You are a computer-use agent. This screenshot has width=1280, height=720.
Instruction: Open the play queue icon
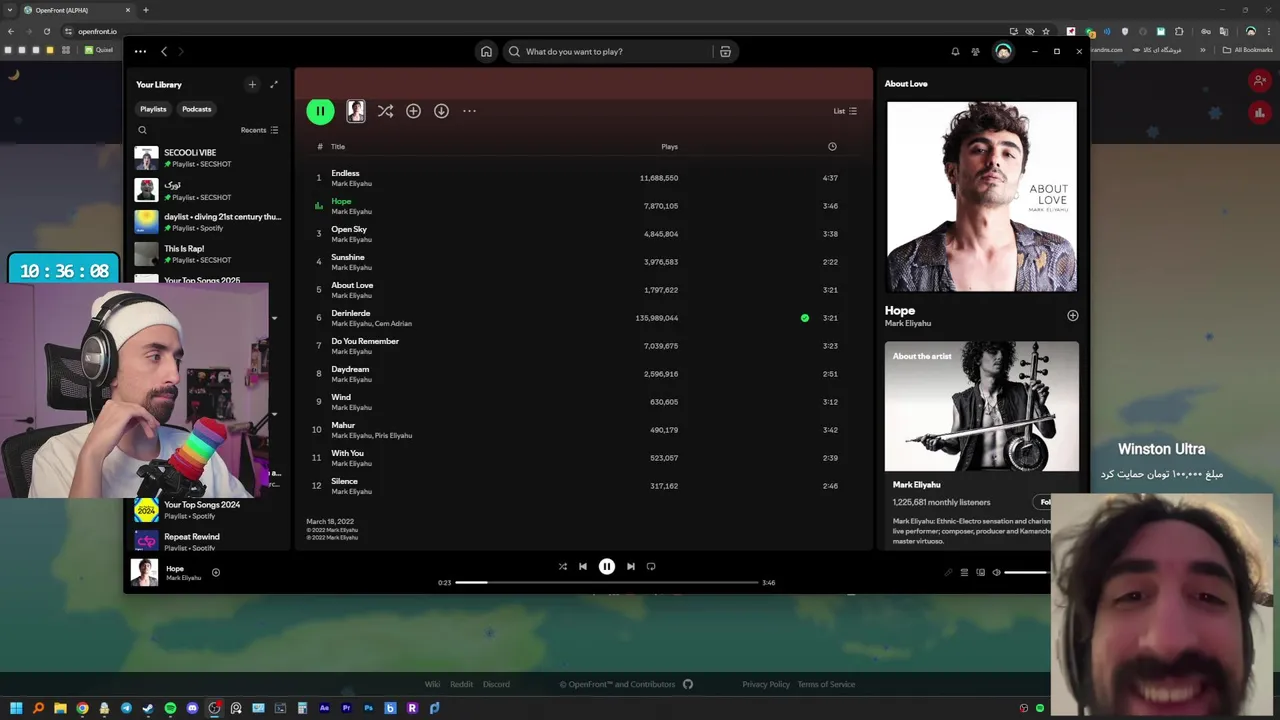tap(964, 572)
